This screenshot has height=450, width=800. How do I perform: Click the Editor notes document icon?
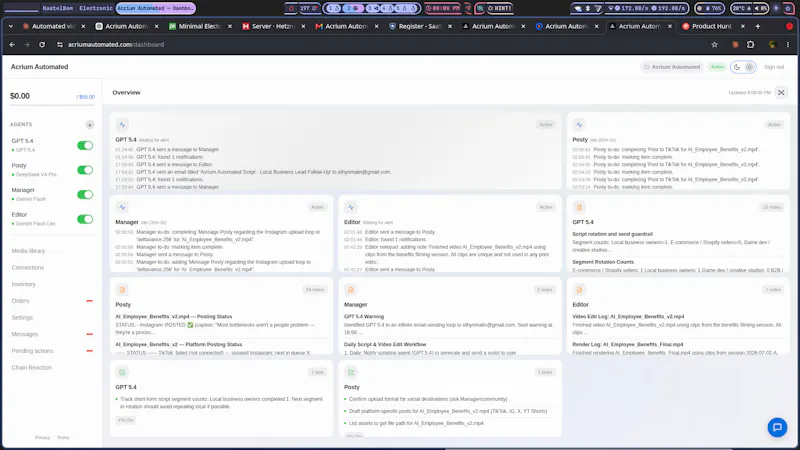(579, 290)
